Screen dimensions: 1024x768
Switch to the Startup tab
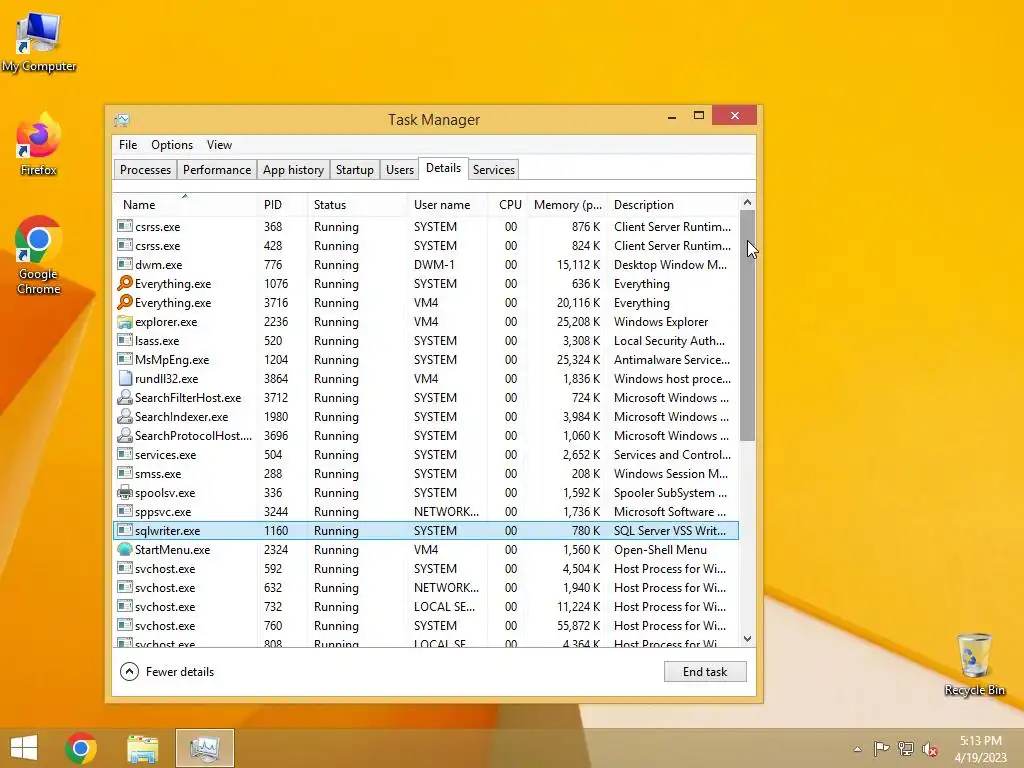click(355, 170)
